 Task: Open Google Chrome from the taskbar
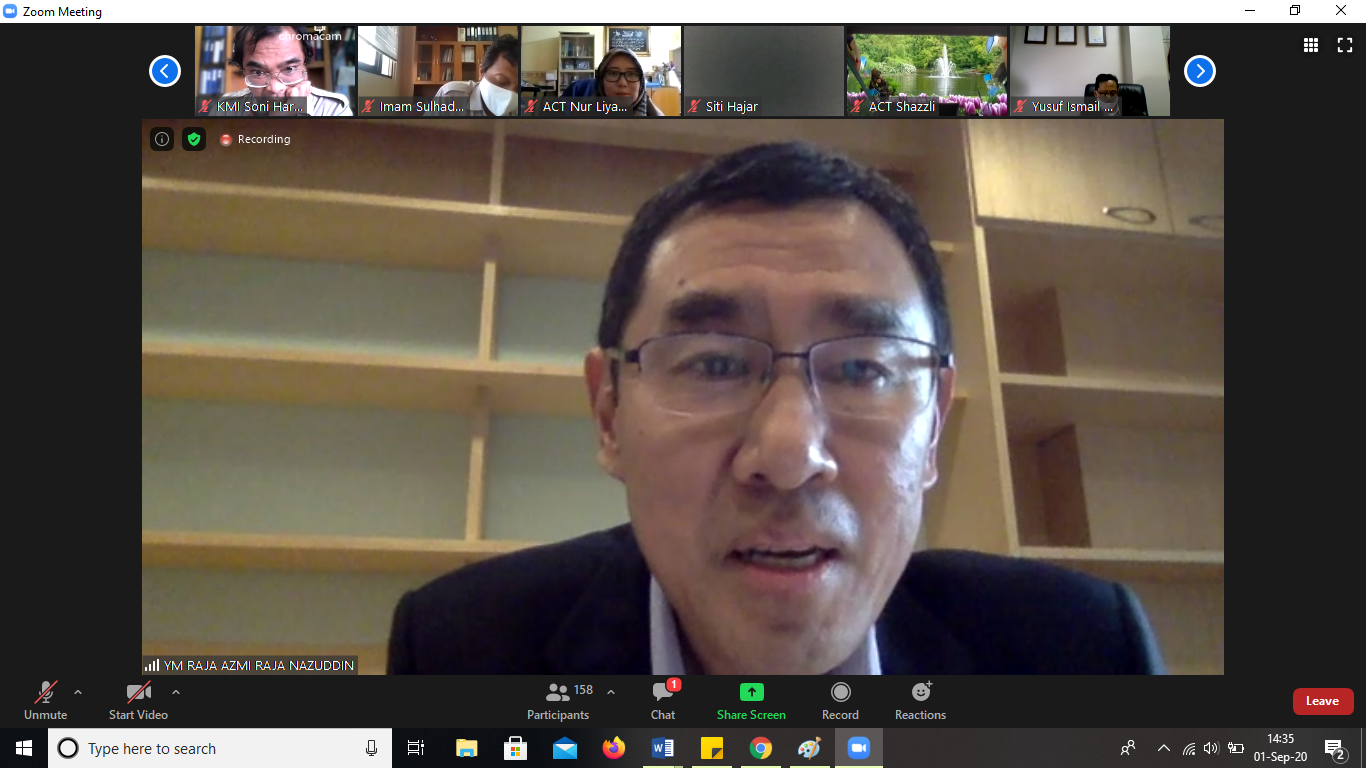[761, 748]
